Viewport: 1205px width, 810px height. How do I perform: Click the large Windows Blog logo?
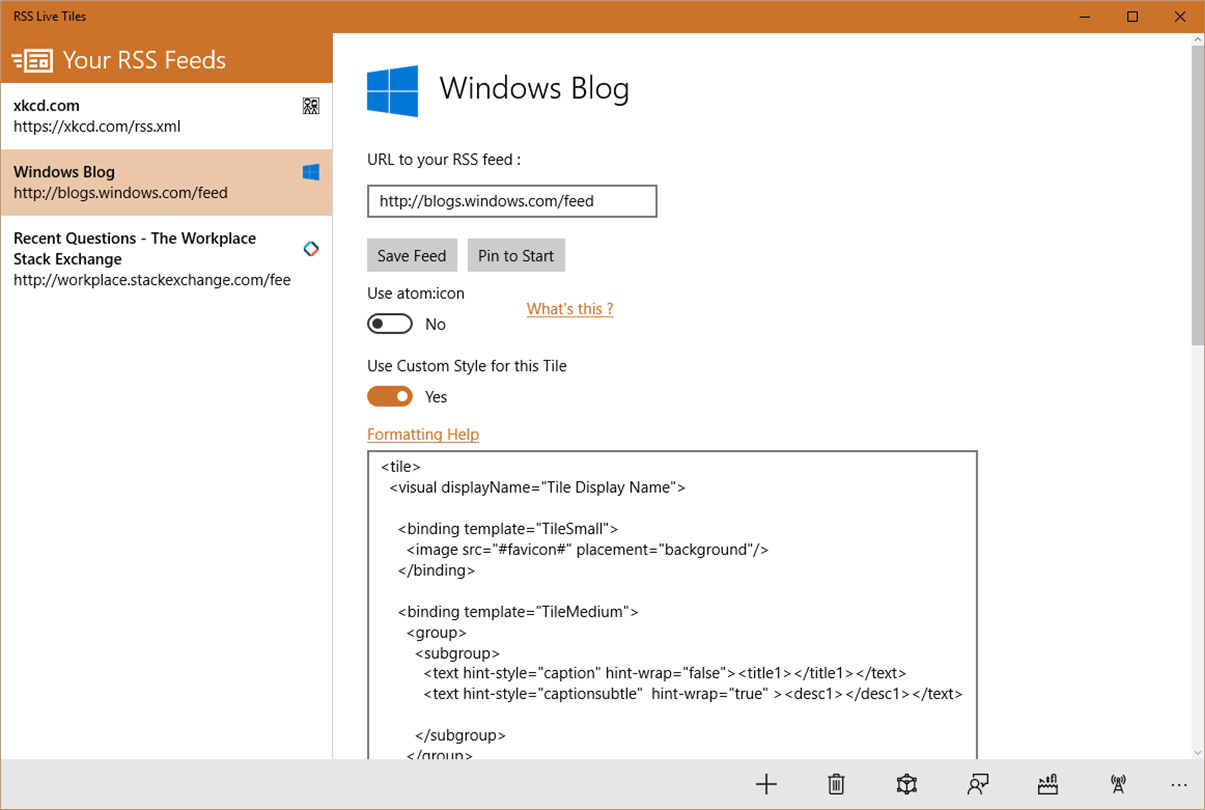[x=392, y=91]
